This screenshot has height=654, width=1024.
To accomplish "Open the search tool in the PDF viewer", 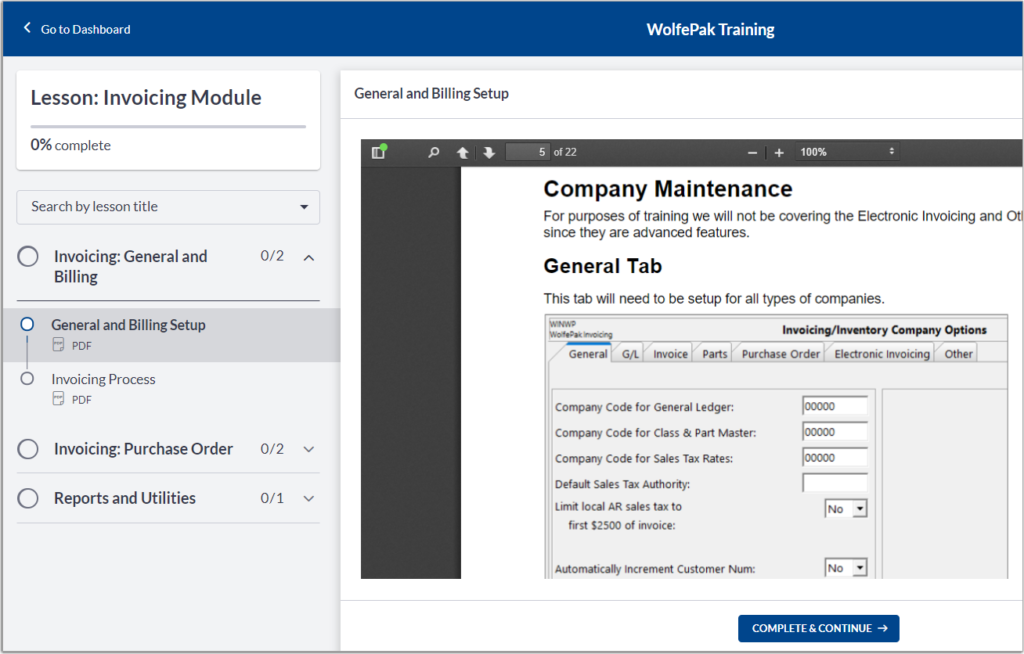I will coord(433,151).
